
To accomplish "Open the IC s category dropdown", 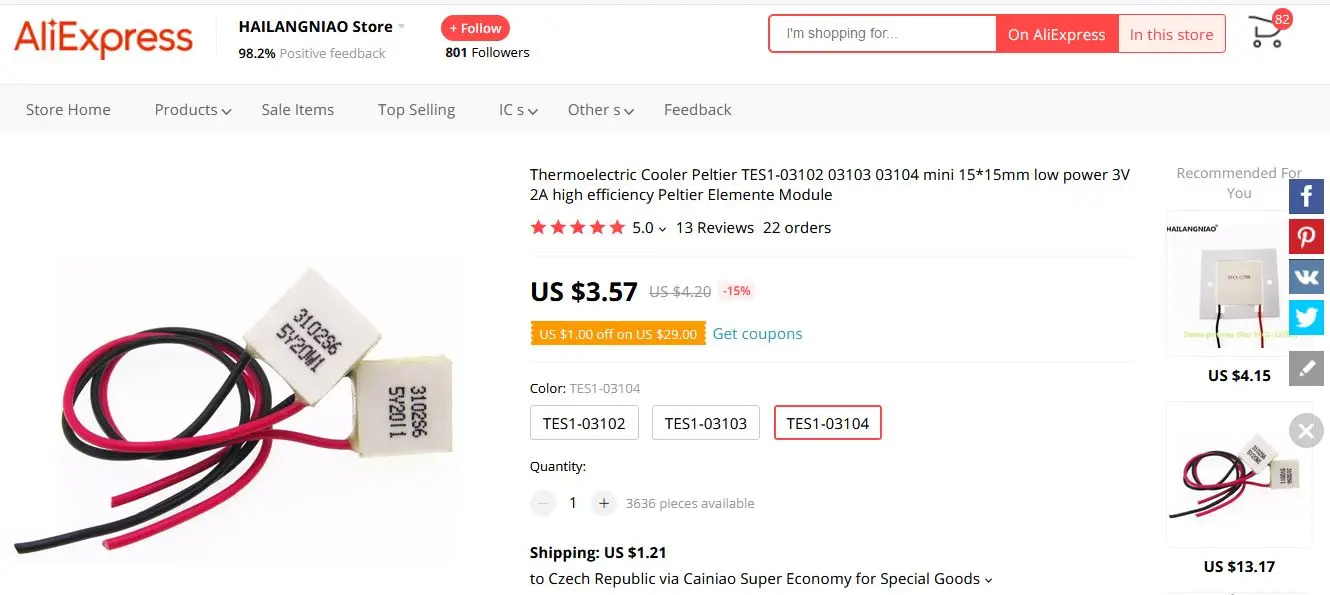I will [x=518, y=110].
